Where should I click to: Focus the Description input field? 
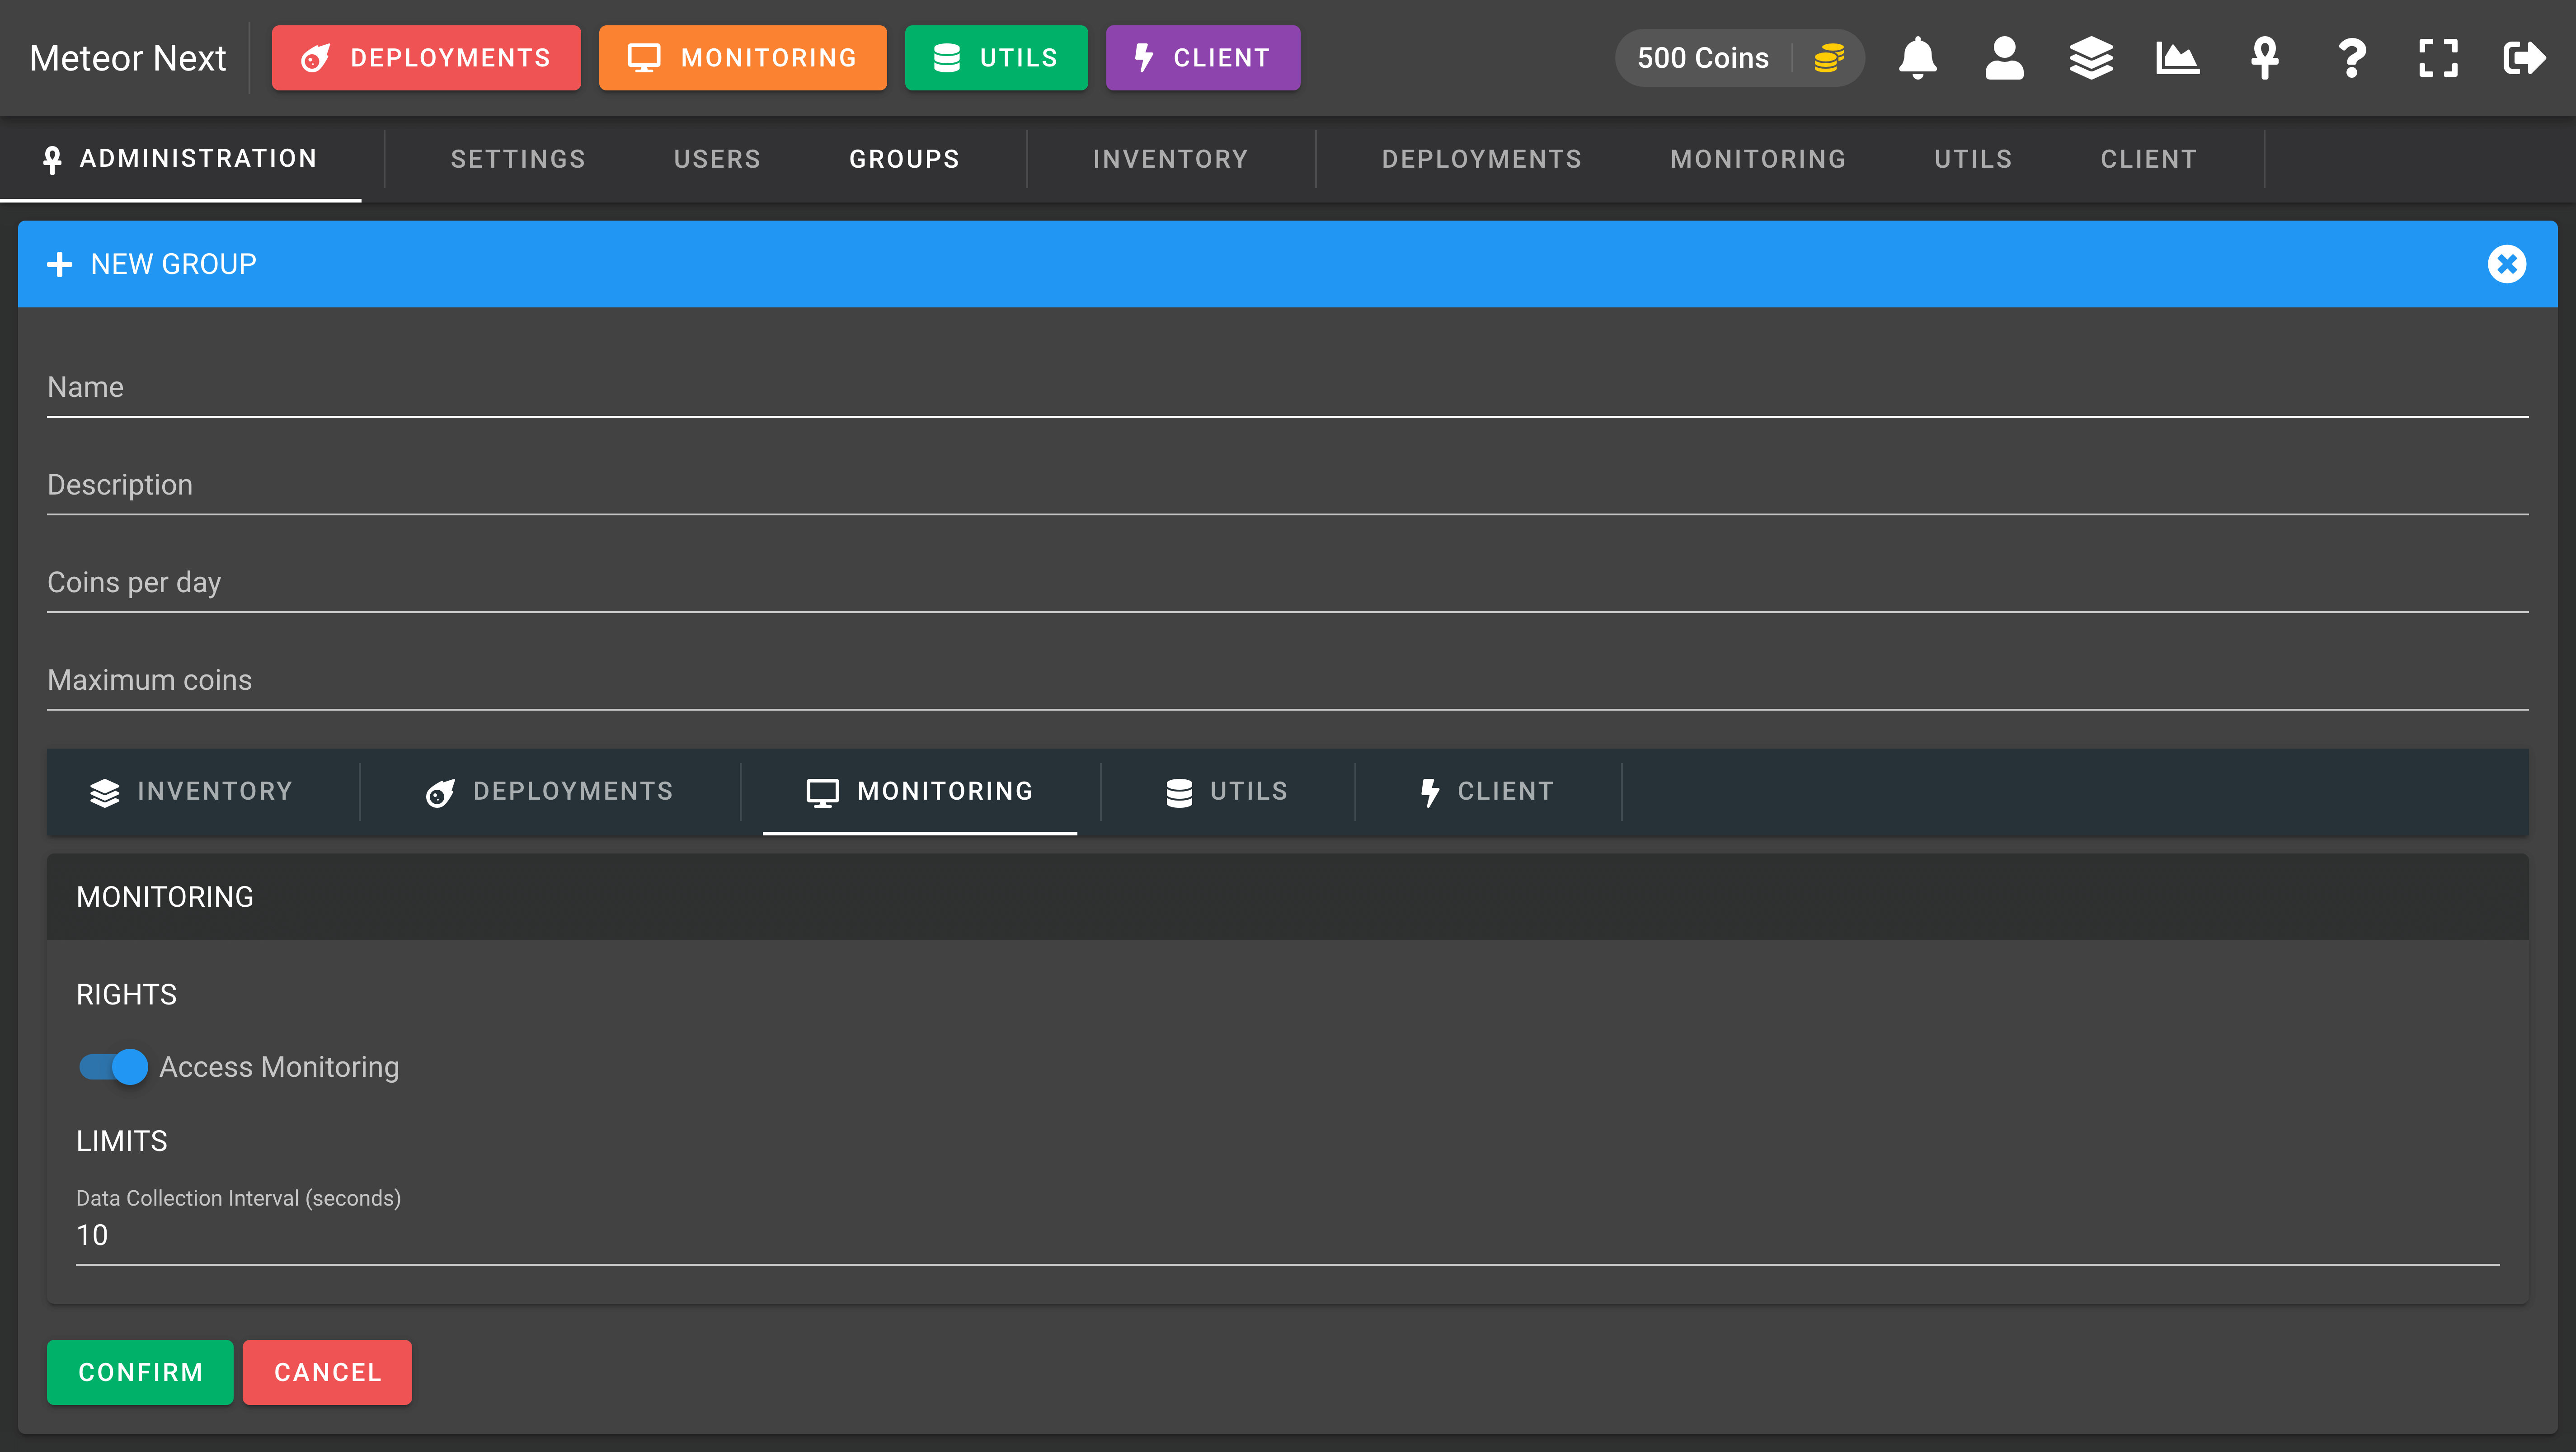[x=1288, y=486]
